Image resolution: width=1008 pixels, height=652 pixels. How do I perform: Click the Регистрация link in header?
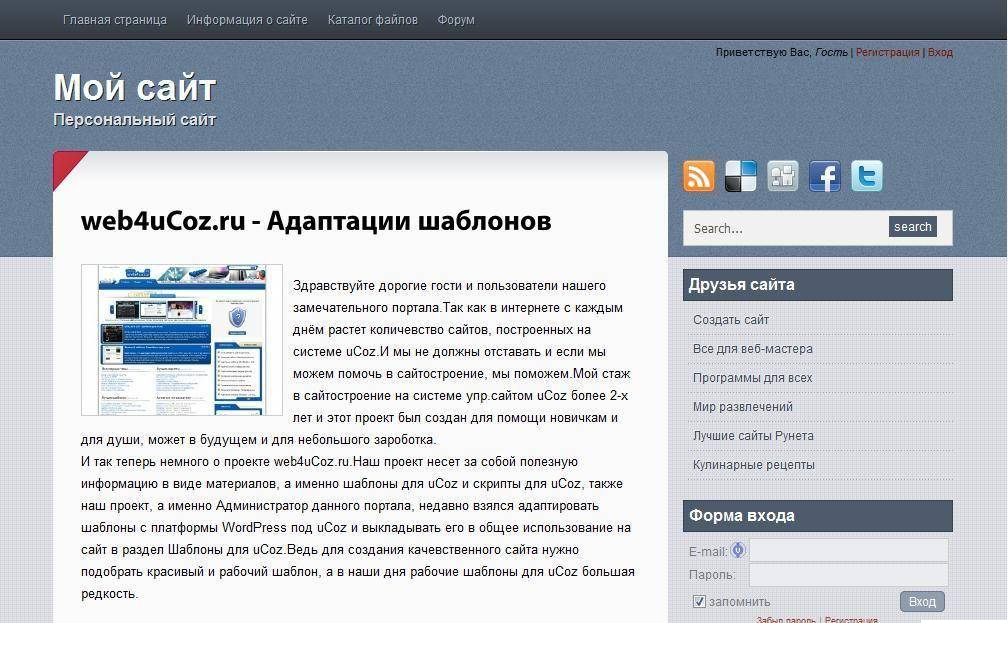[x=888, y=52]
